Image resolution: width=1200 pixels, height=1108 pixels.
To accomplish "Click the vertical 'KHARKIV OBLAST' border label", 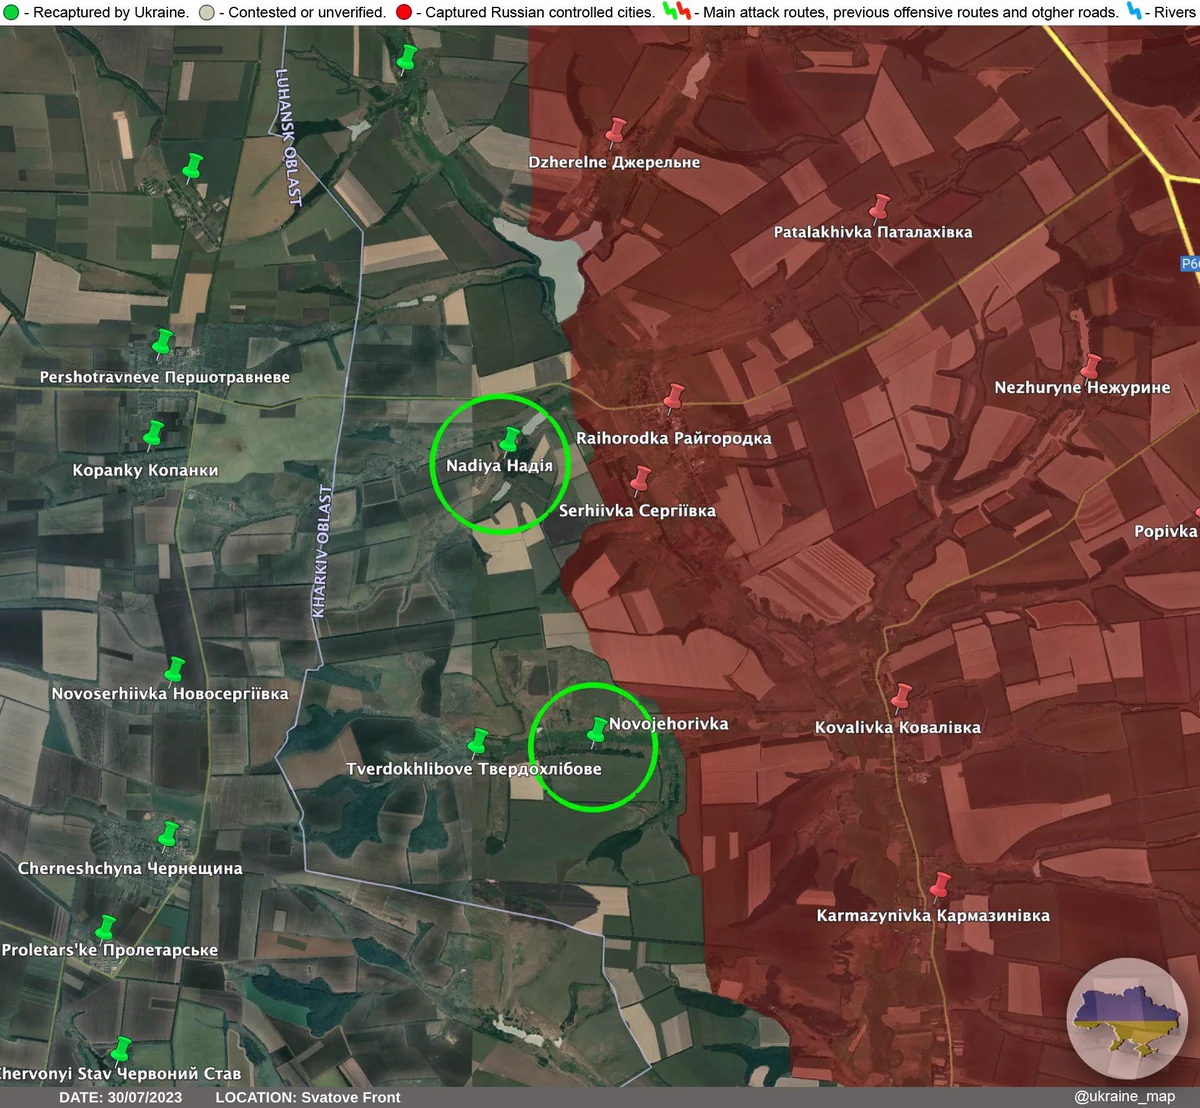I will [x=321, y=551].
